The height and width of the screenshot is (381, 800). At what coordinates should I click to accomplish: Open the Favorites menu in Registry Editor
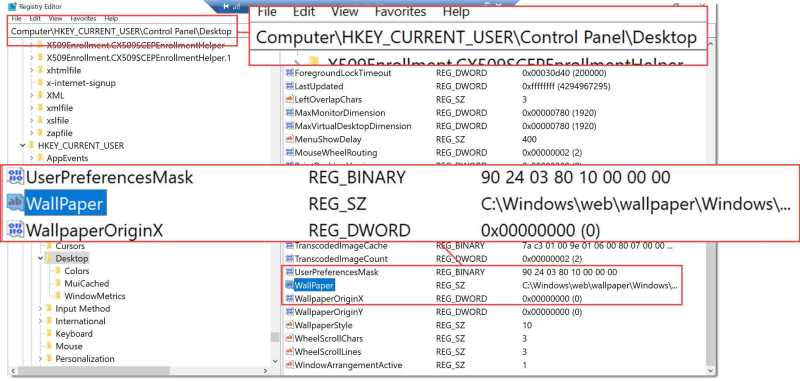(x=83, y=18)
